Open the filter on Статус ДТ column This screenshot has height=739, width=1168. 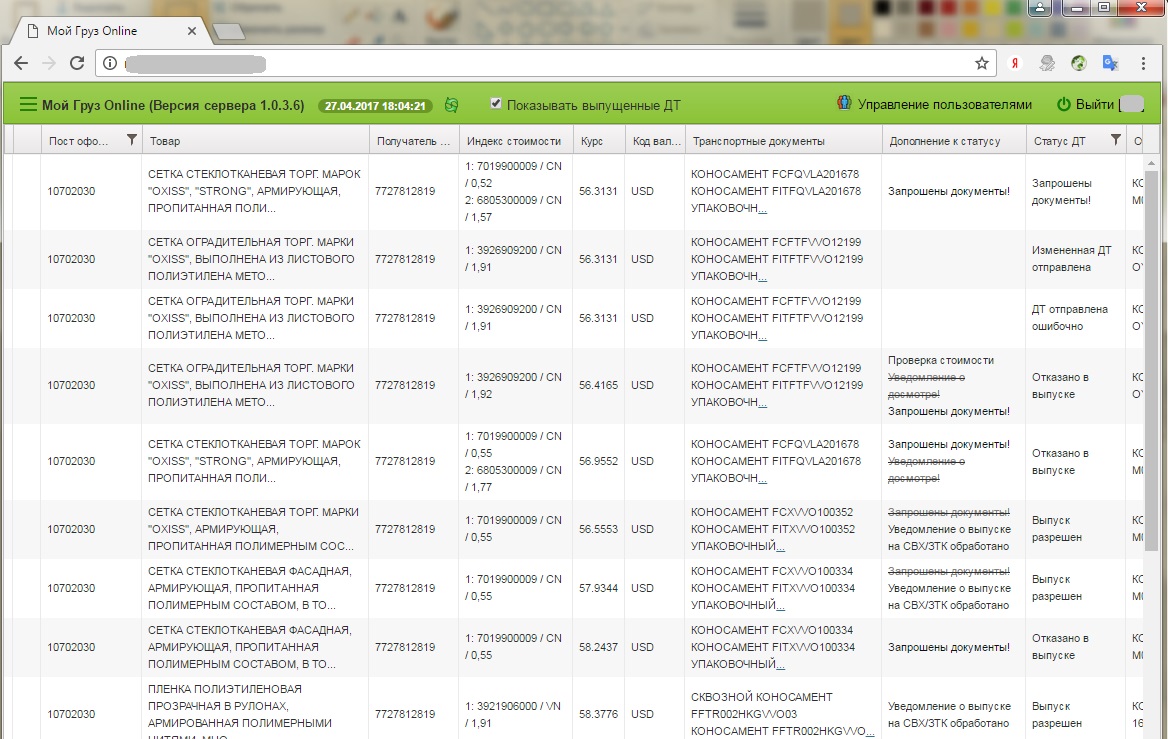pyautogui.click(x=1116, y=141)
